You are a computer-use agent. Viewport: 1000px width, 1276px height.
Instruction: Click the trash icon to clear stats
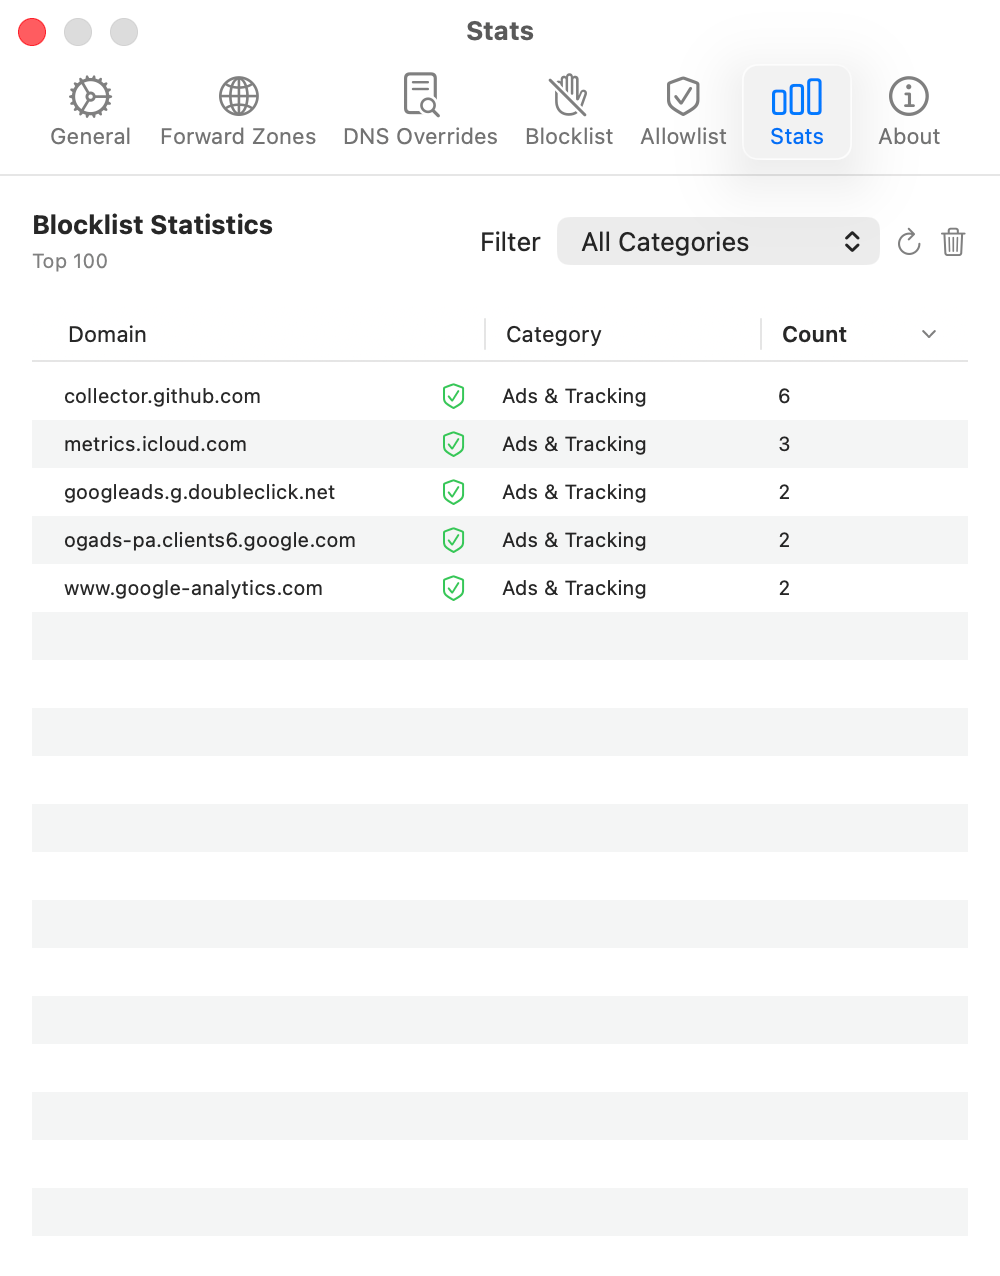point(953,241)
